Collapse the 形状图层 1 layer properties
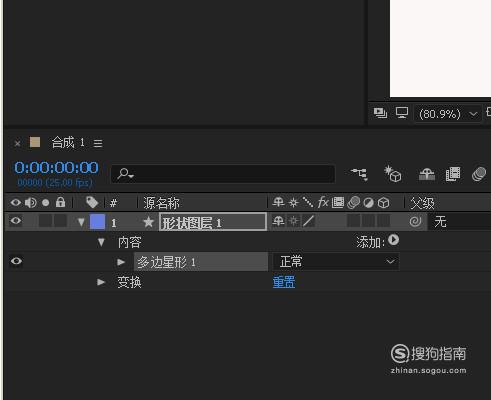491x400 pixels. [81, 222]
